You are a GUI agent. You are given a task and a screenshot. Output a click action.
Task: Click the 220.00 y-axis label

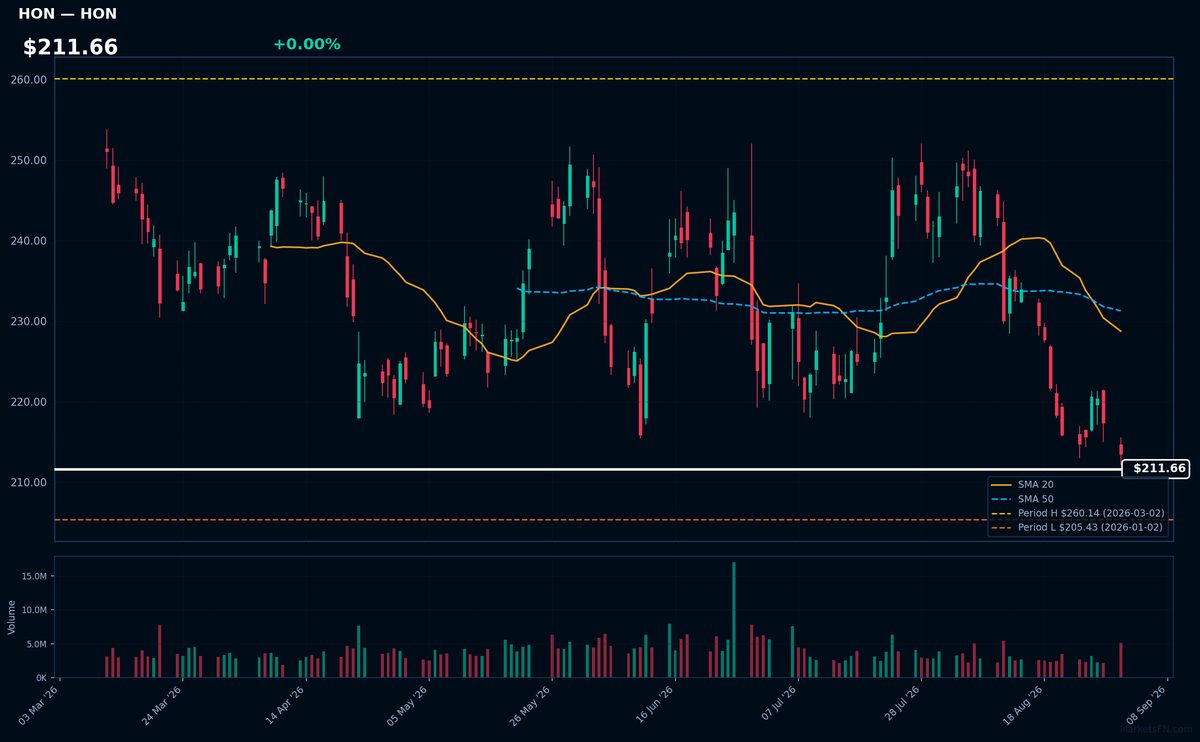tap(29, 402)
